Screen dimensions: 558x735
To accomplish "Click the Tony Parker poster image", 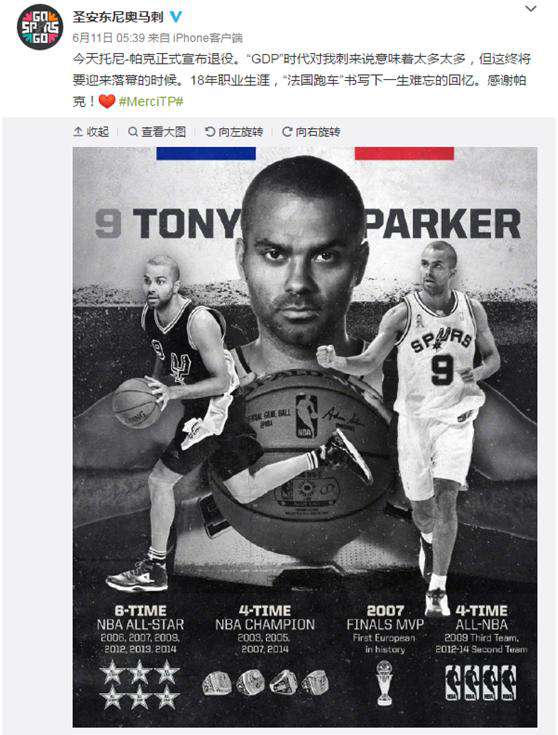I will coord(305,437).
